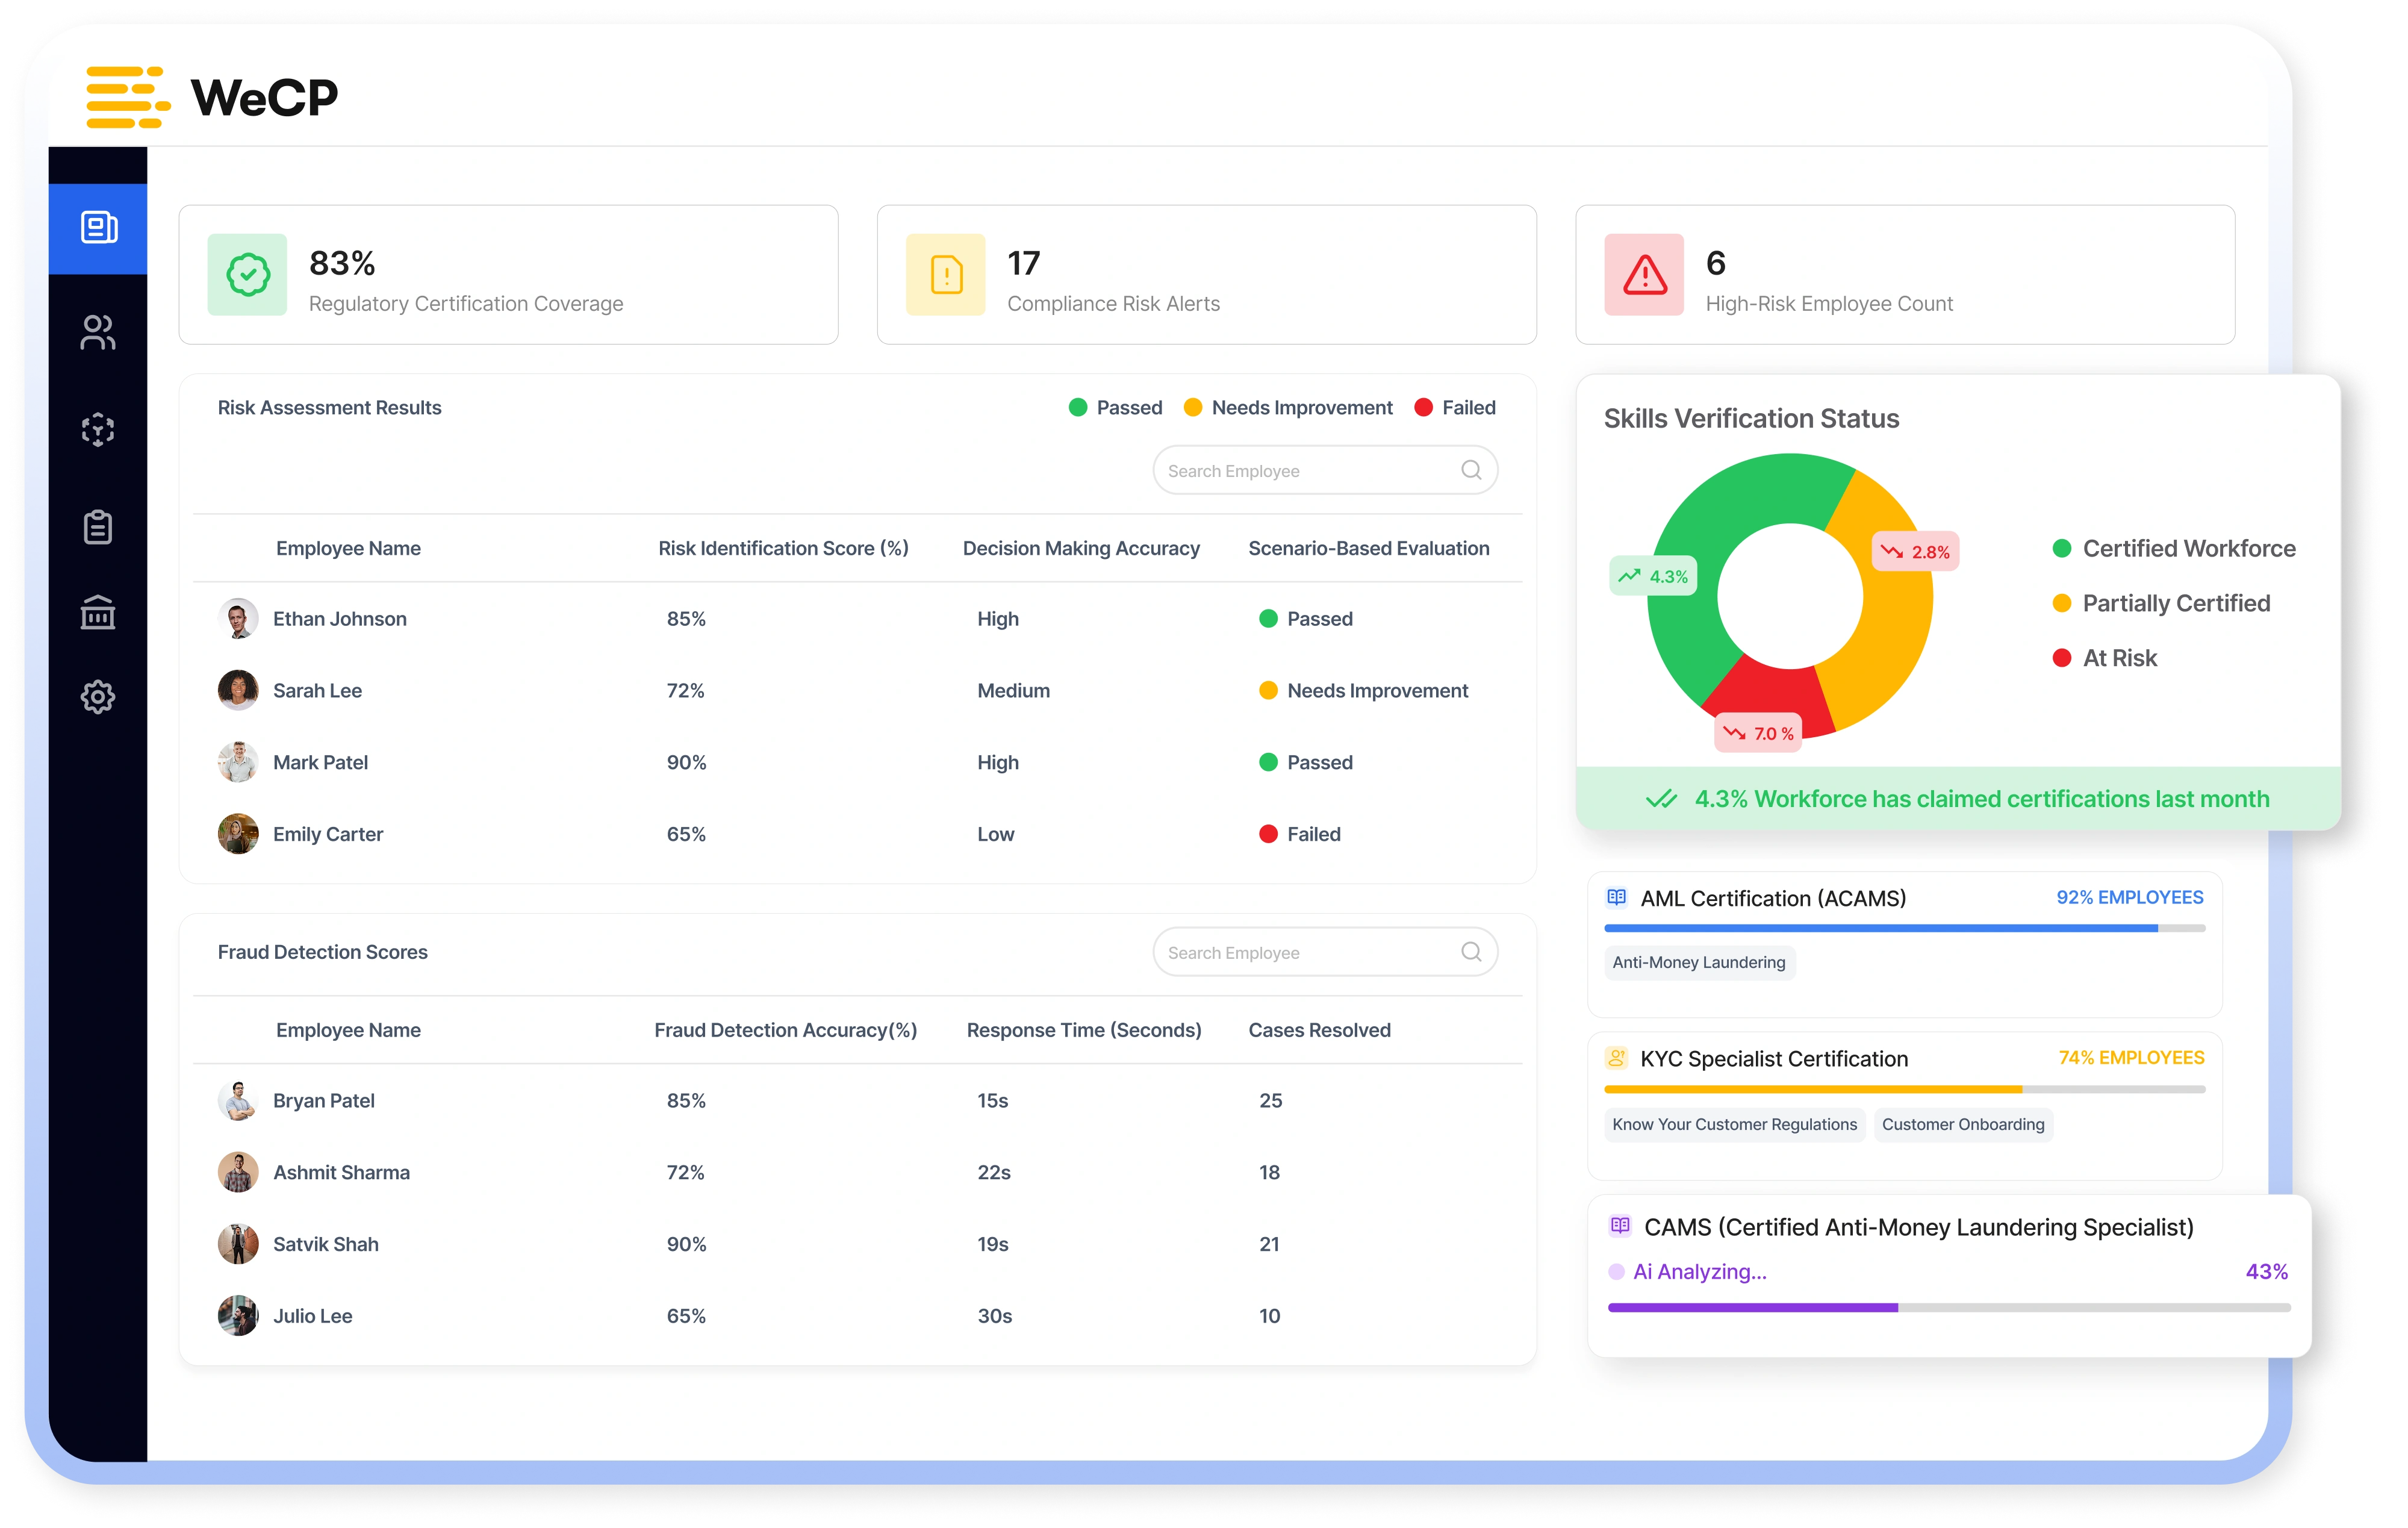The image size is (2408, 1528).
Task: Click the 2.8% downward trend badge
Action: [1915, 552]
